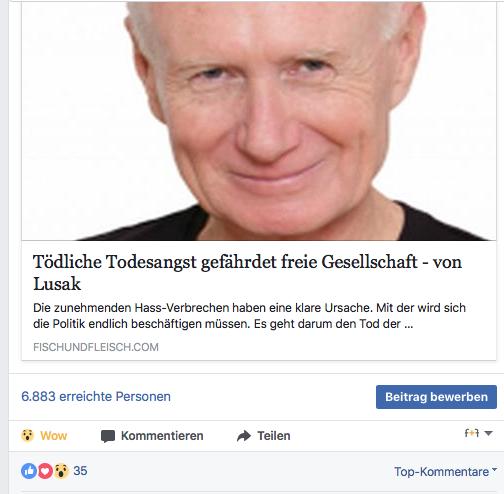Click the Teilen share arrow icon
This screenshot has height=494, width=504.
click(244, 436)
